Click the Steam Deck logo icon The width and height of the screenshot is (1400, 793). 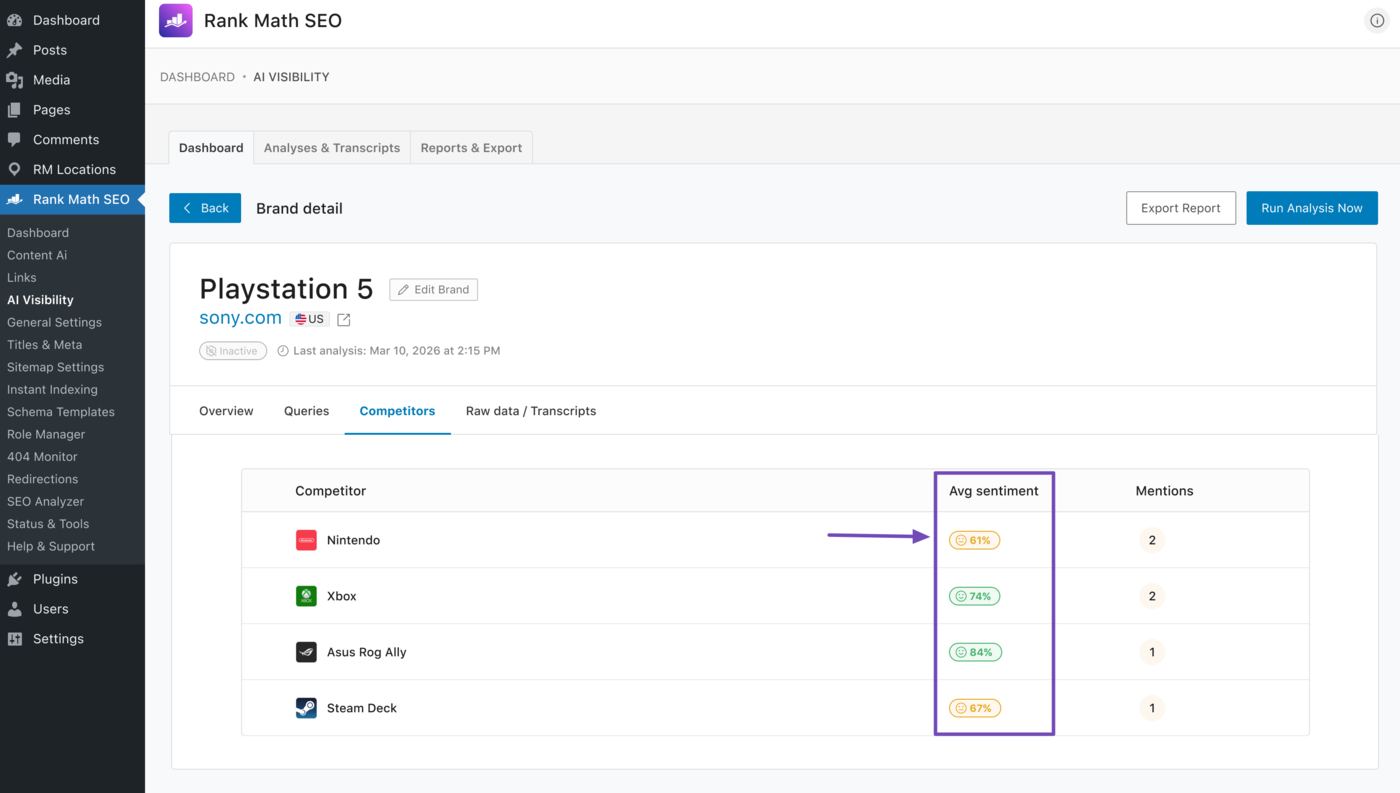point(306,708)
